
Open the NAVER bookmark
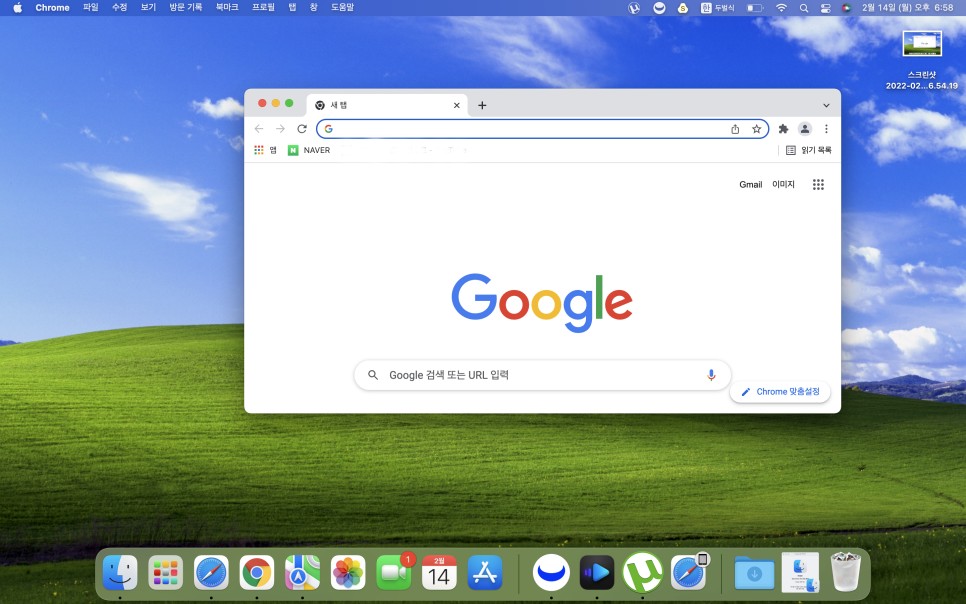click(x=309, y=150)
